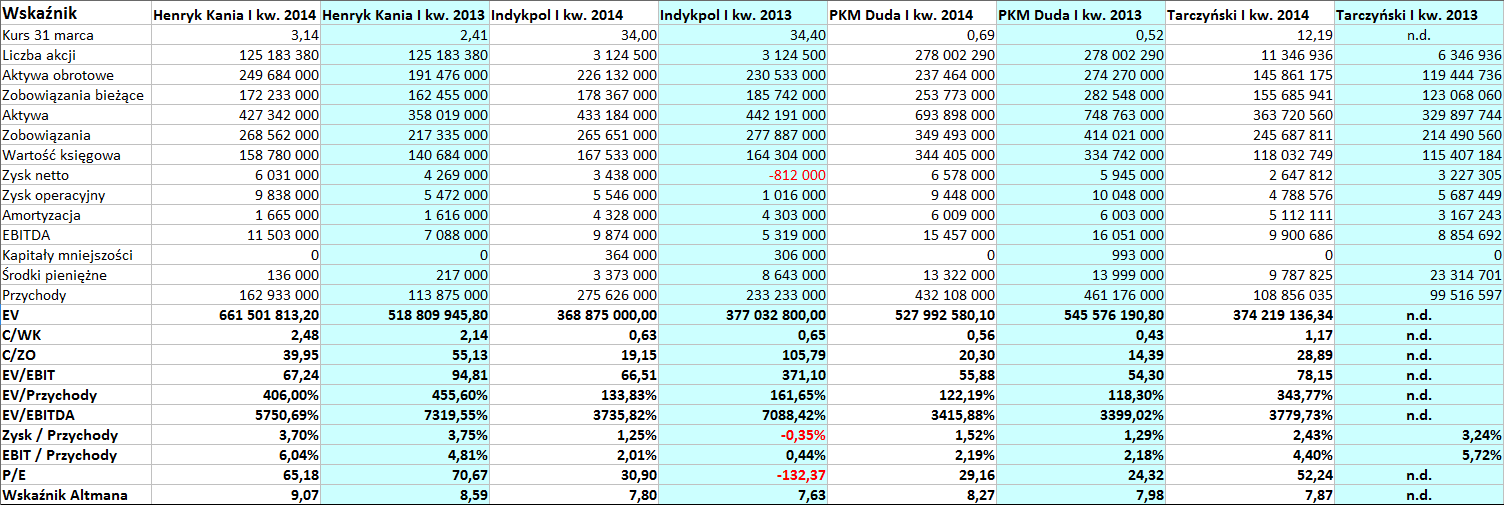Select row label 'P/E'
The height and width of the screenshot is (505, 1505).
(x=75, y=475)
